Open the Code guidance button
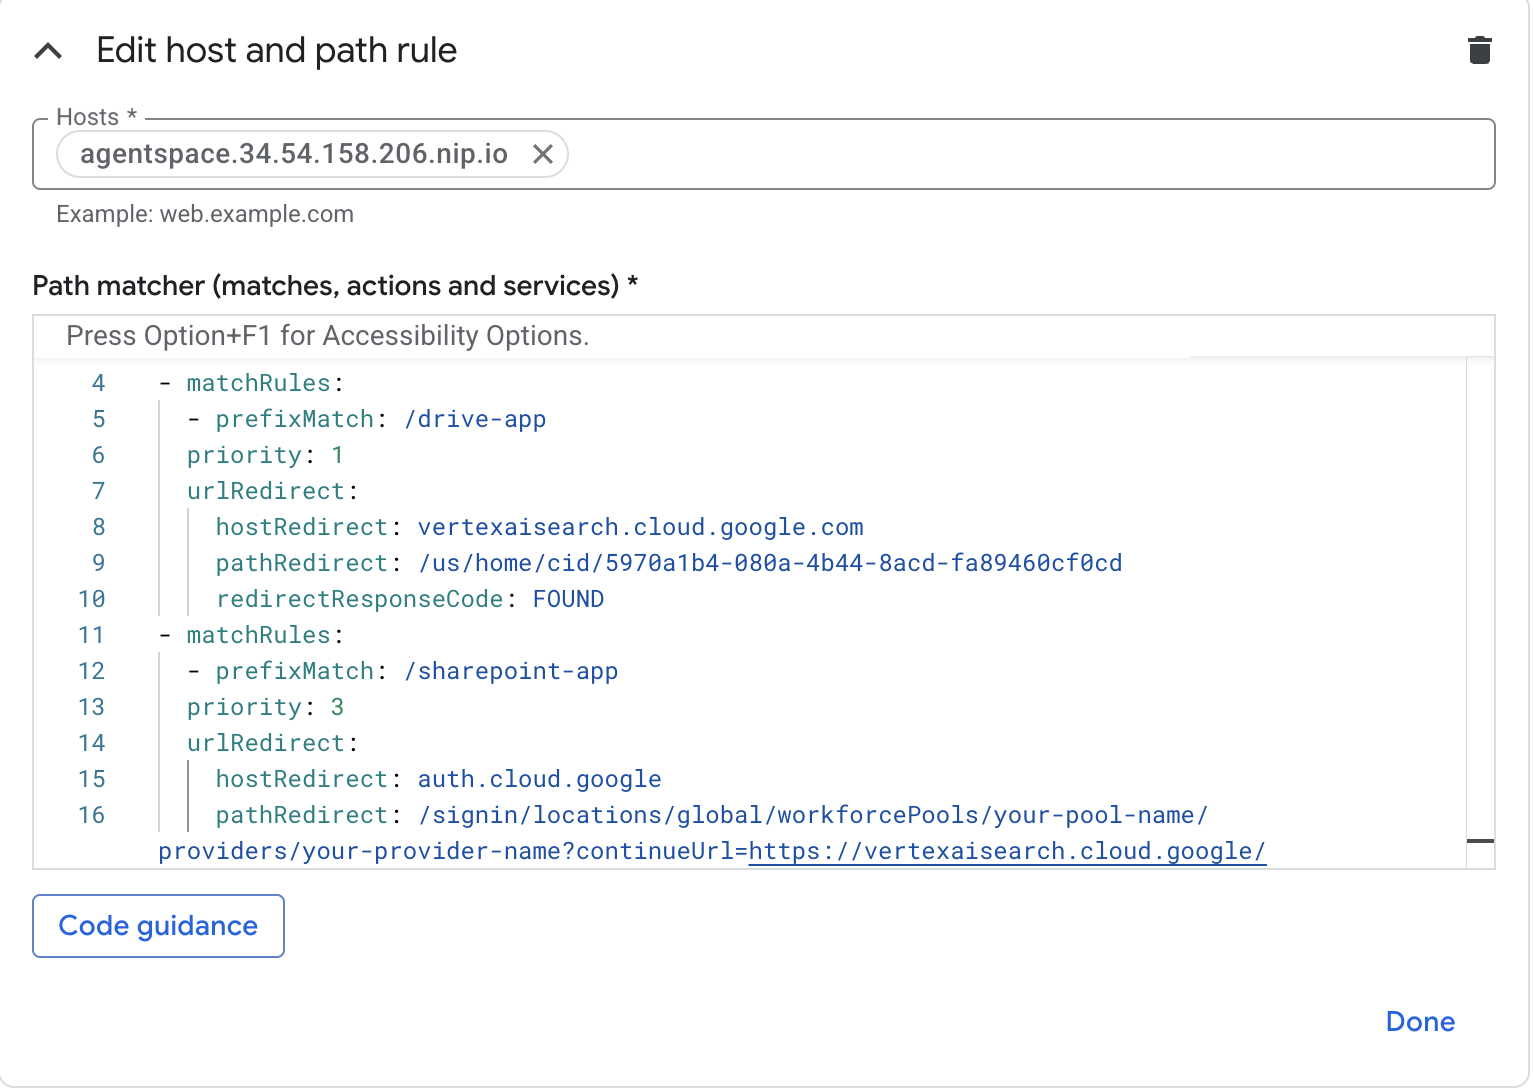Image resolution: width=1534 pixels, height=1090 pixels. (158, 926)
